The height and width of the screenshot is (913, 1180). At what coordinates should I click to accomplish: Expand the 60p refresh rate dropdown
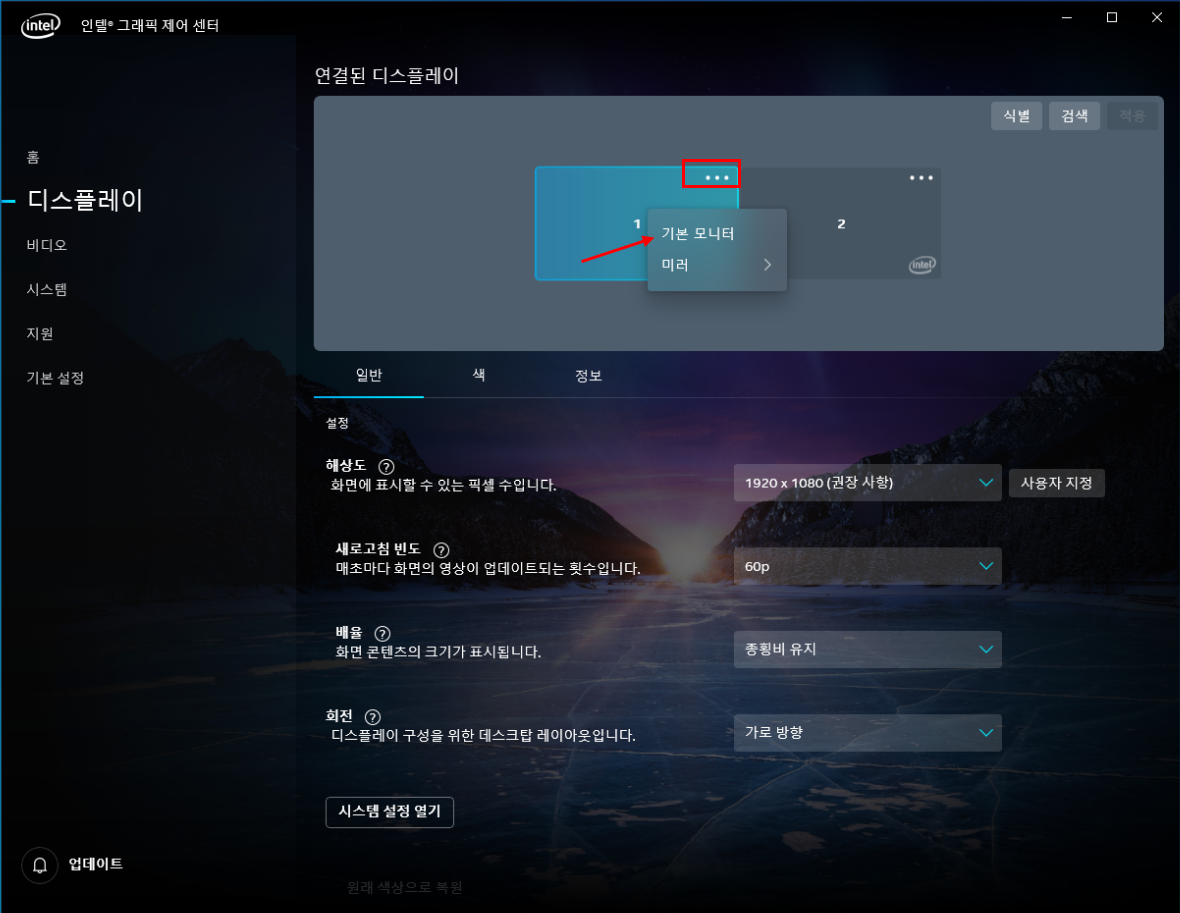[x=867, y=566]
